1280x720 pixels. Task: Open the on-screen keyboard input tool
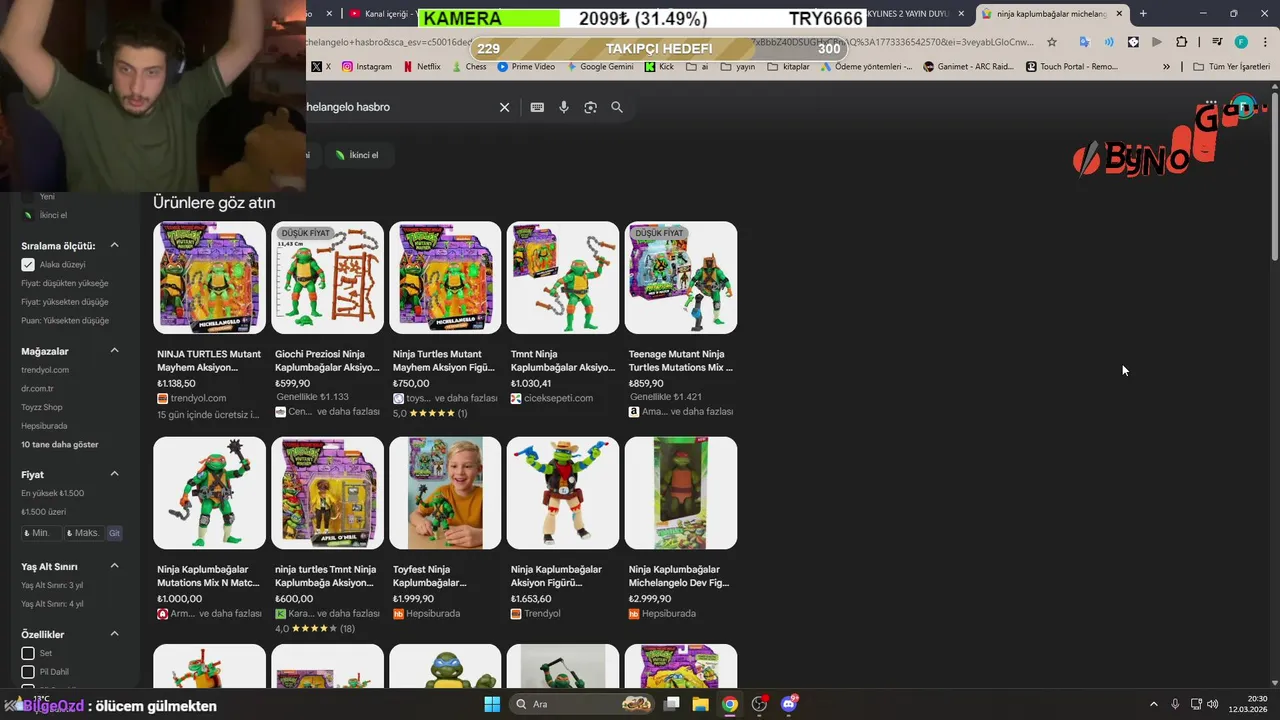point(537,107)
